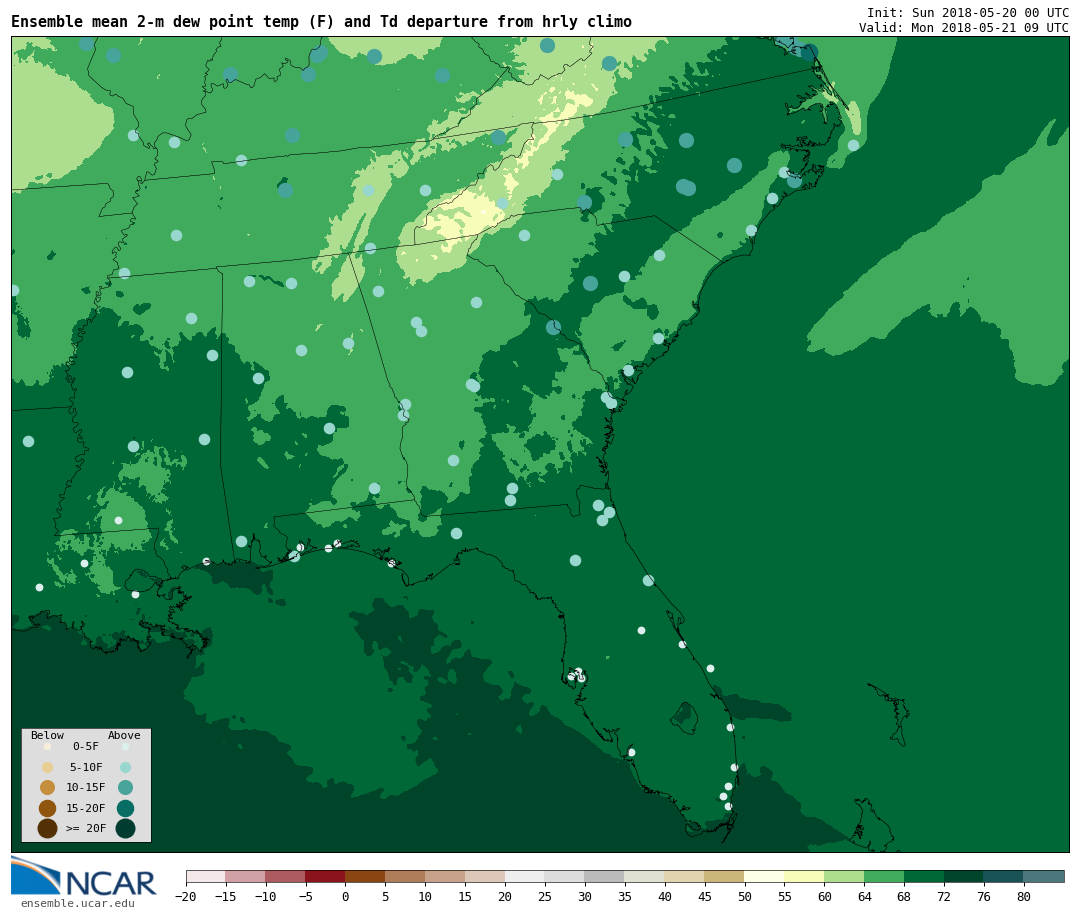Pick the 68 to 72 dark green swatch
1080x915 pixels.
(924, 877)
